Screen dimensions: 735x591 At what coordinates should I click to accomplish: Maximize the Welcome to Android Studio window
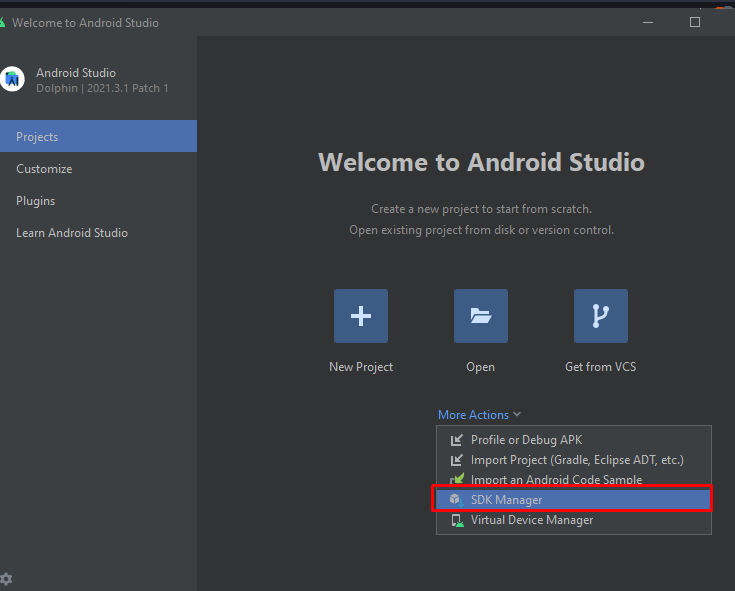695,22
